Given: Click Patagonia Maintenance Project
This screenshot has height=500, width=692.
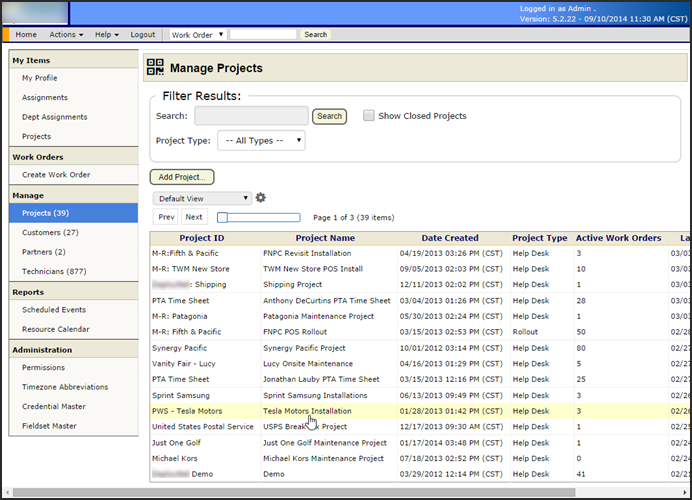Looking at the screenshot, I should pos(318,316).
